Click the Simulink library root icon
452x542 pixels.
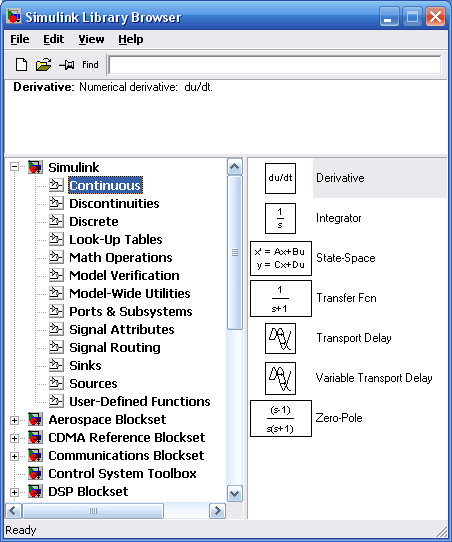[35, 167]
